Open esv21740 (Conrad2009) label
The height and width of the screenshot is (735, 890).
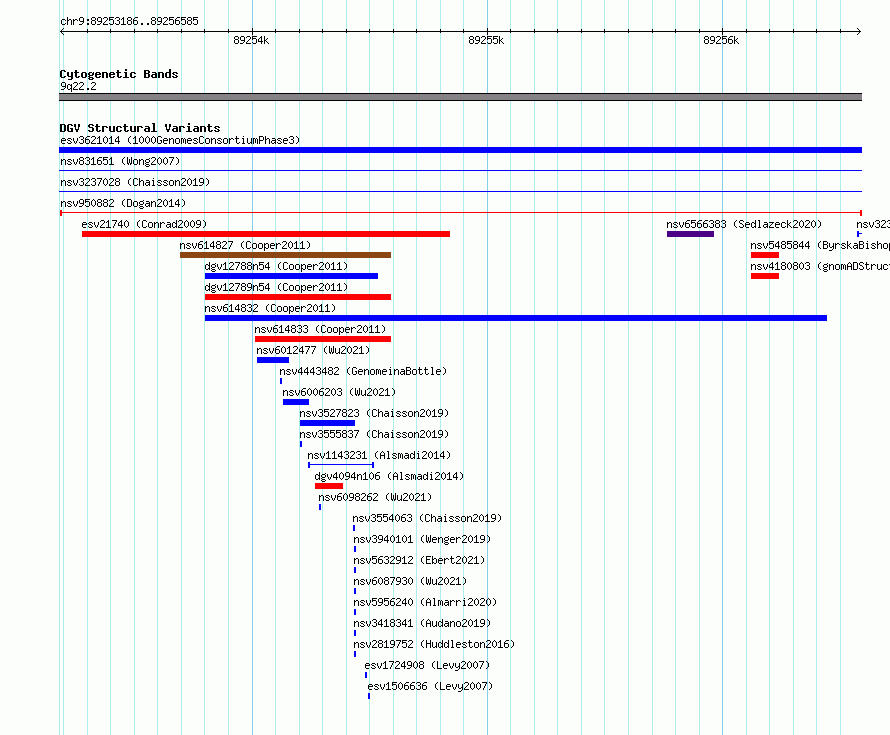pyautogui.click(x=144, y=224)
